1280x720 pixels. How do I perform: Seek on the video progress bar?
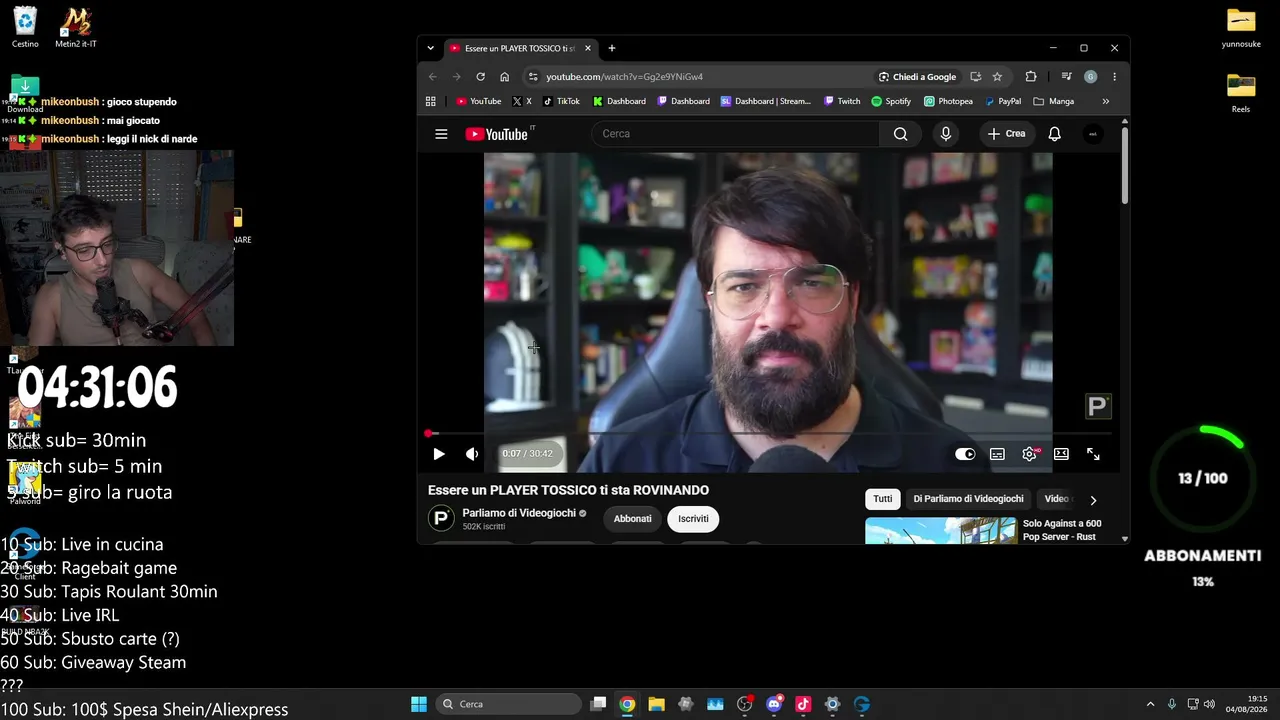coord(769,434)
